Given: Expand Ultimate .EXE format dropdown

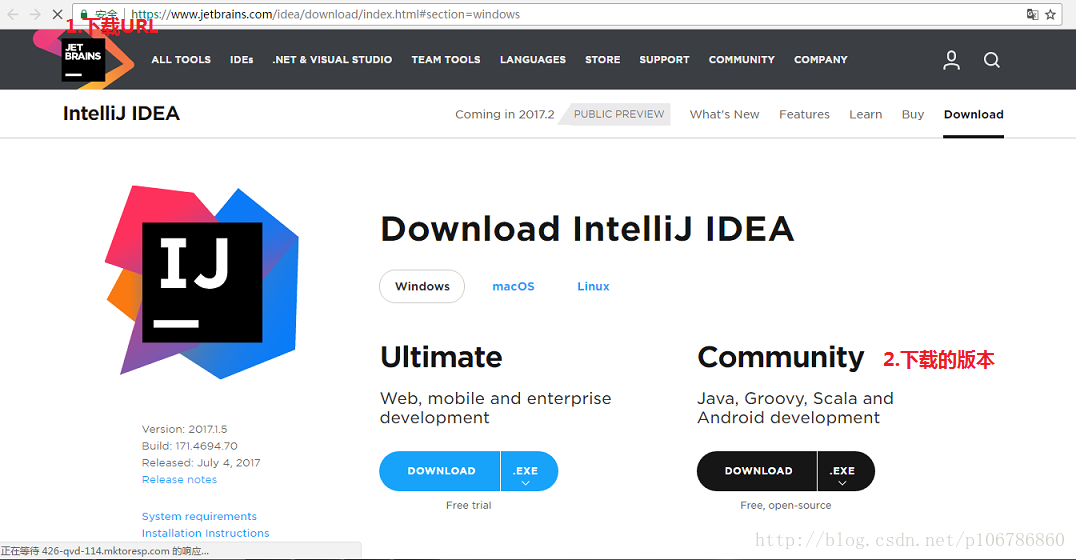Looking at the screenshot, I should click(529, 471).
